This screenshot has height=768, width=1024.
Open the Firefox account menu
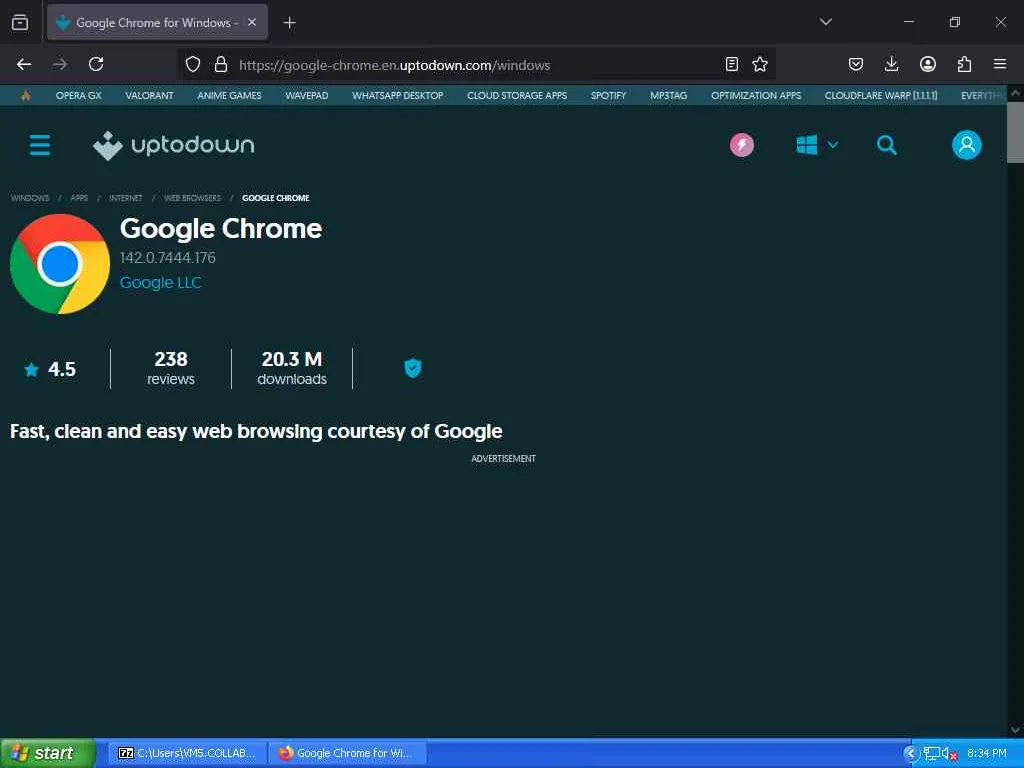tap(927, 64)
